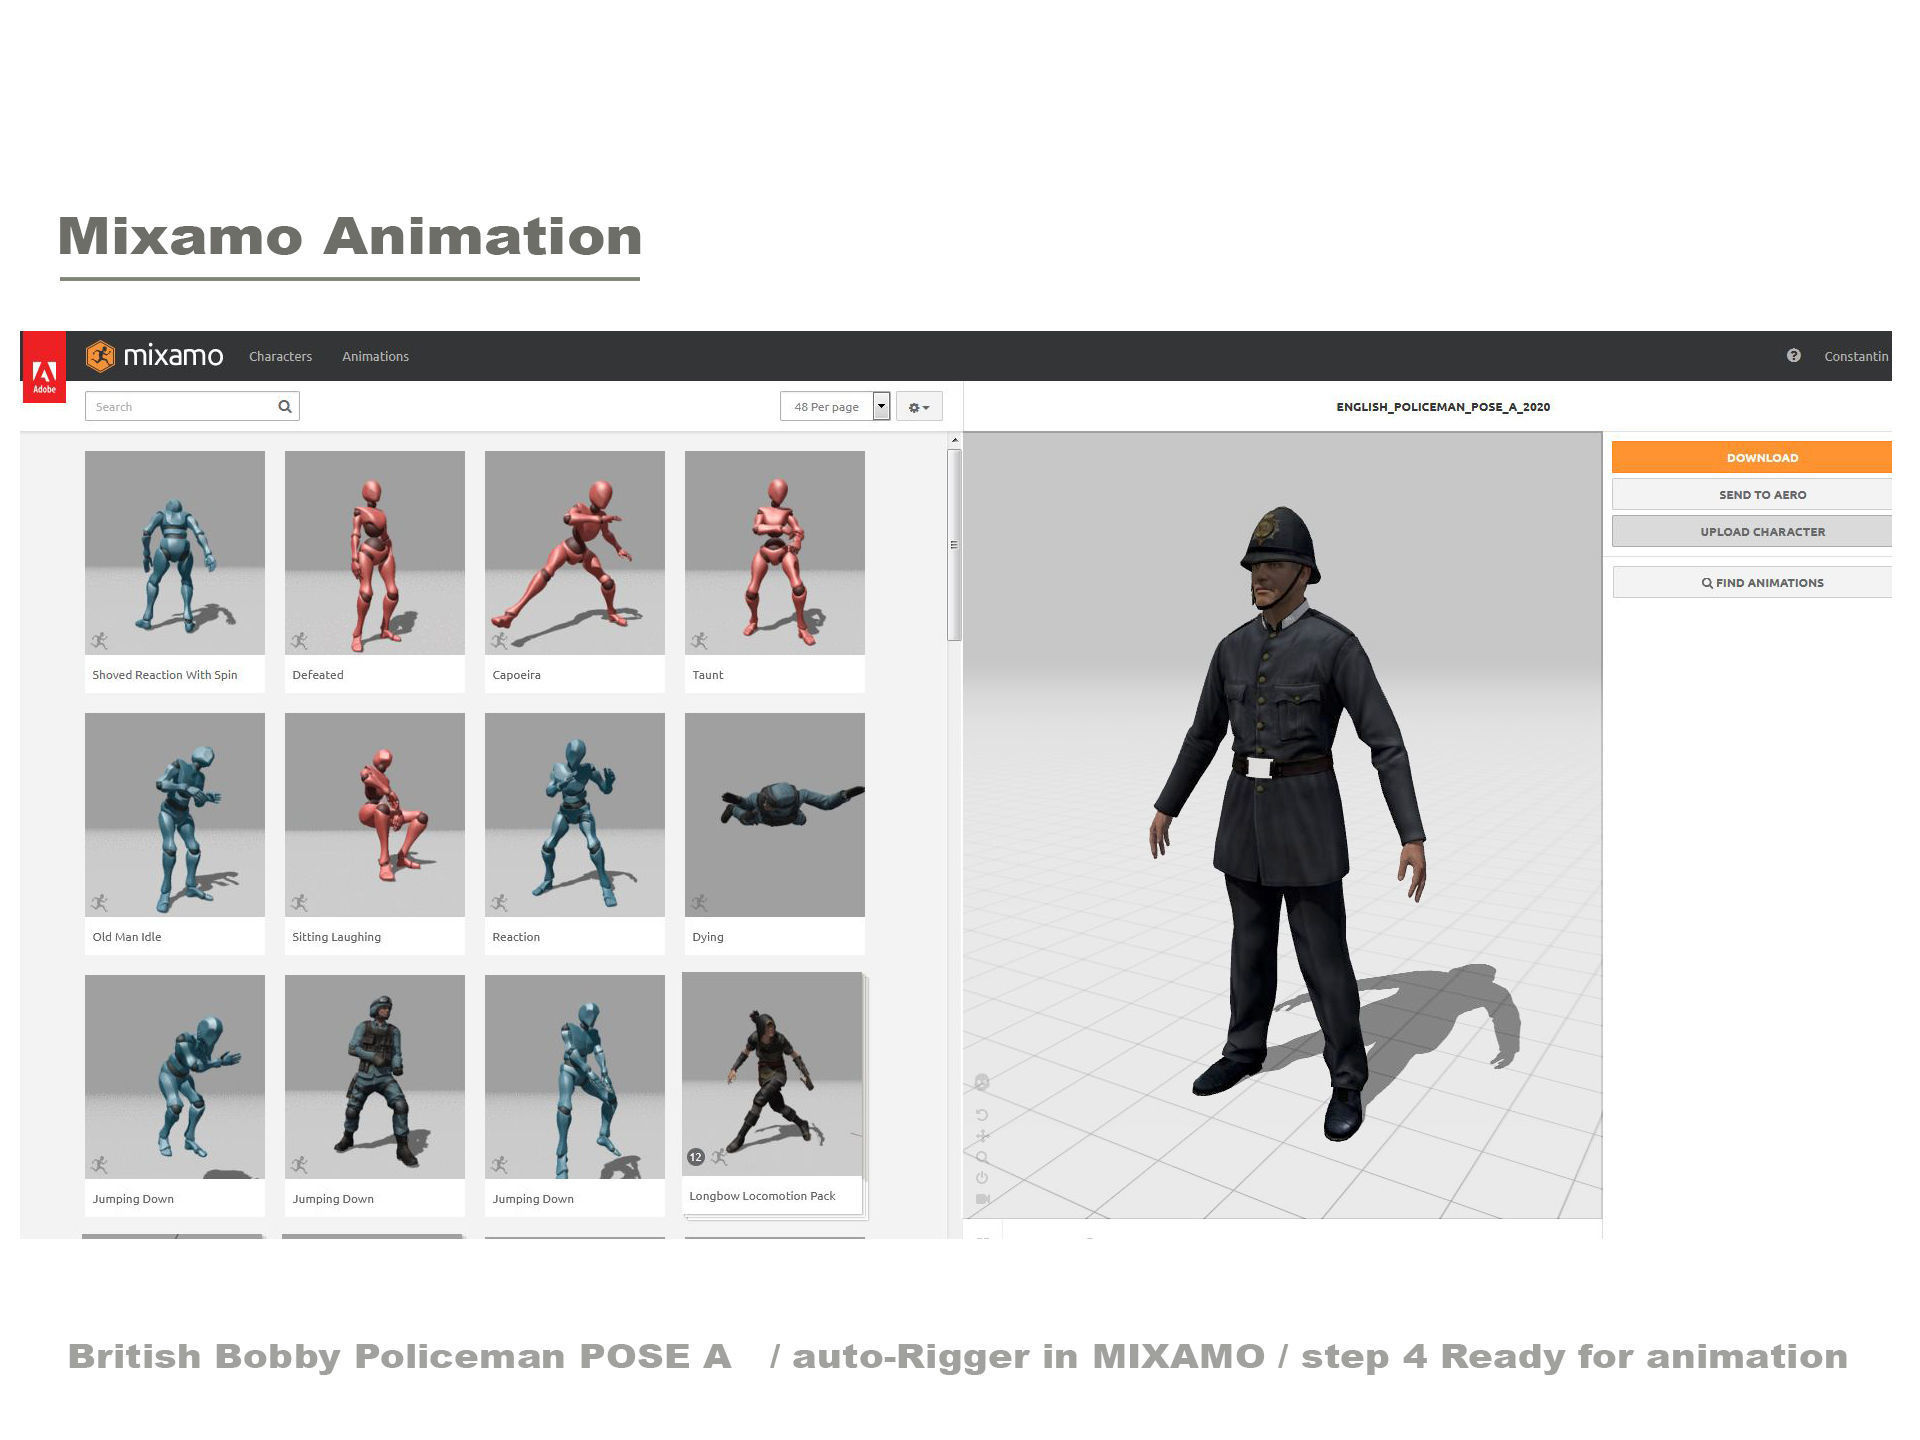Open the gear settings dropdown

pos(919,407)
